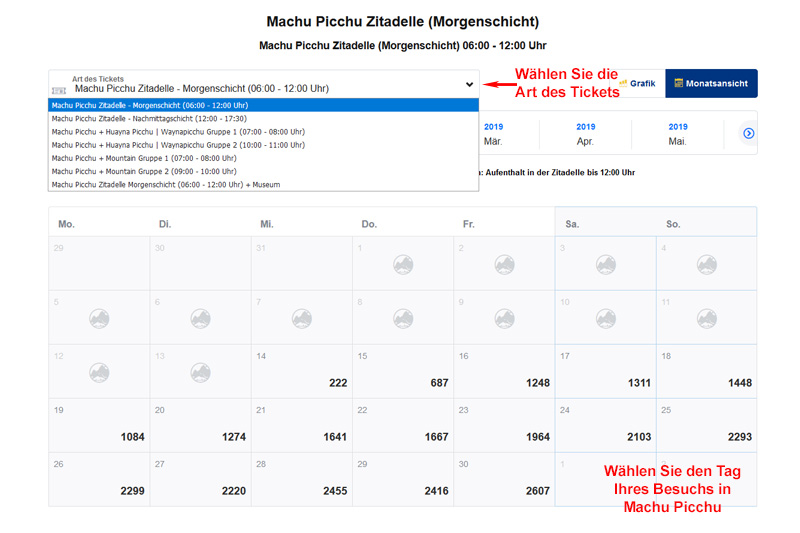Click the mountain icon on day 4
The width and height of the screenshot is (800, 533).
tap(707, 265)
